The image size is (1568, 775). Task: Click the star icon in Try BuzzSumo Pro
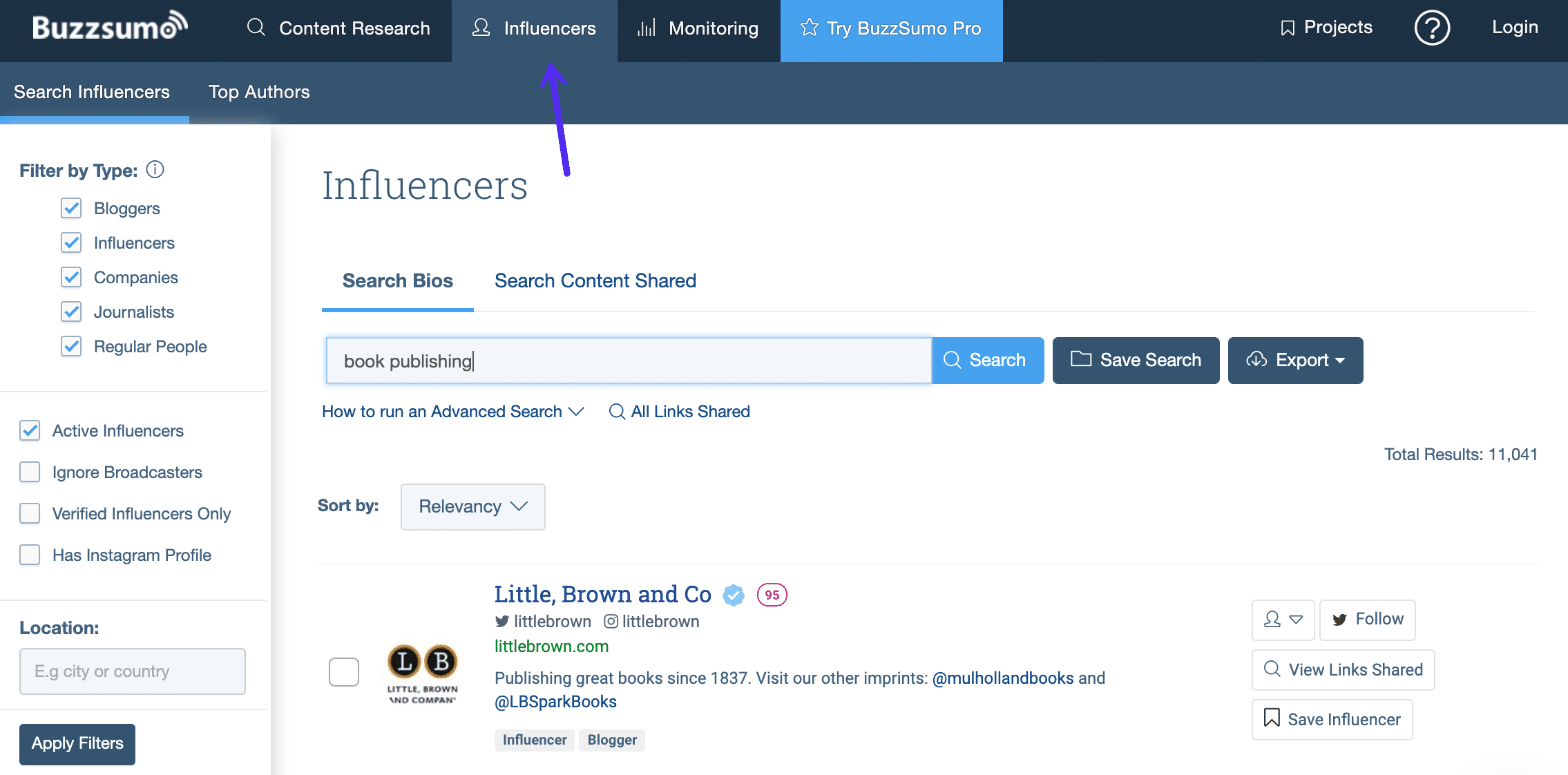coord(809,28)
